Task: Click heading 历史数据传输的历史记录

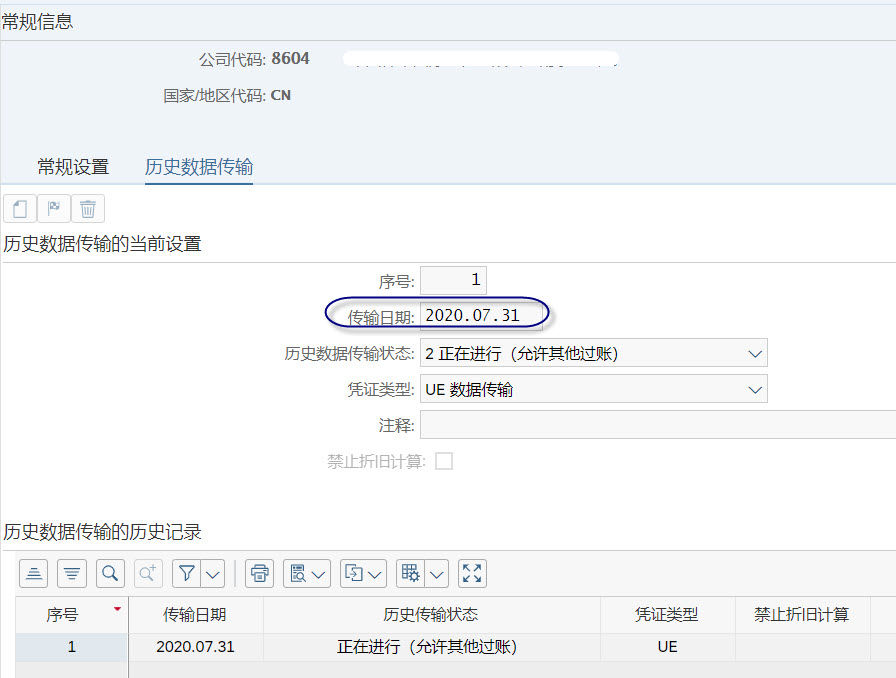Action: click(102, 532)
